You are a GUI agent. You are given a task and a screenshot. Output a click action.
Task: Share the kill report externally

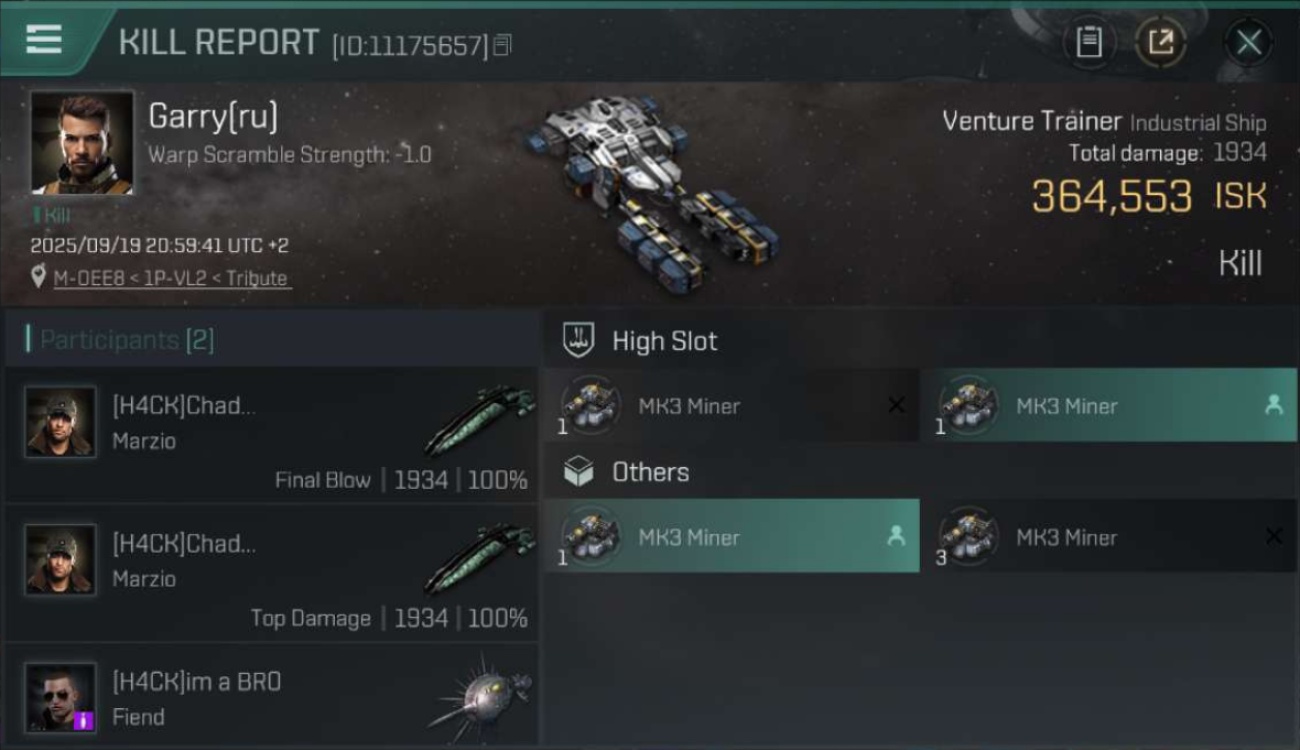click(1160, 43)
